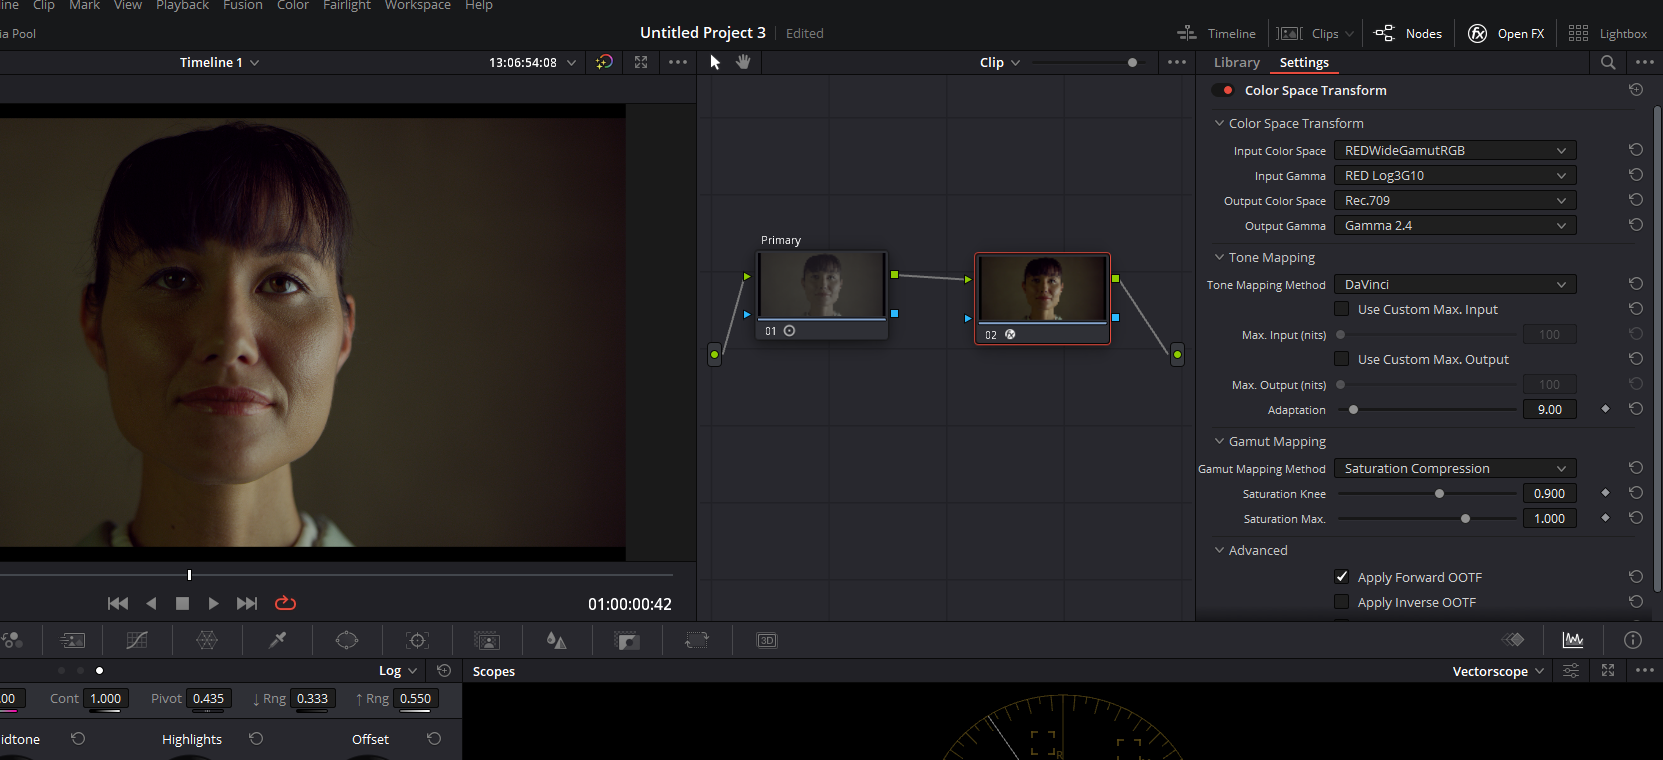The width and height of the screenshot is (1663, 760).
Task: Open the Fusion menu
Action: point(243,5)
